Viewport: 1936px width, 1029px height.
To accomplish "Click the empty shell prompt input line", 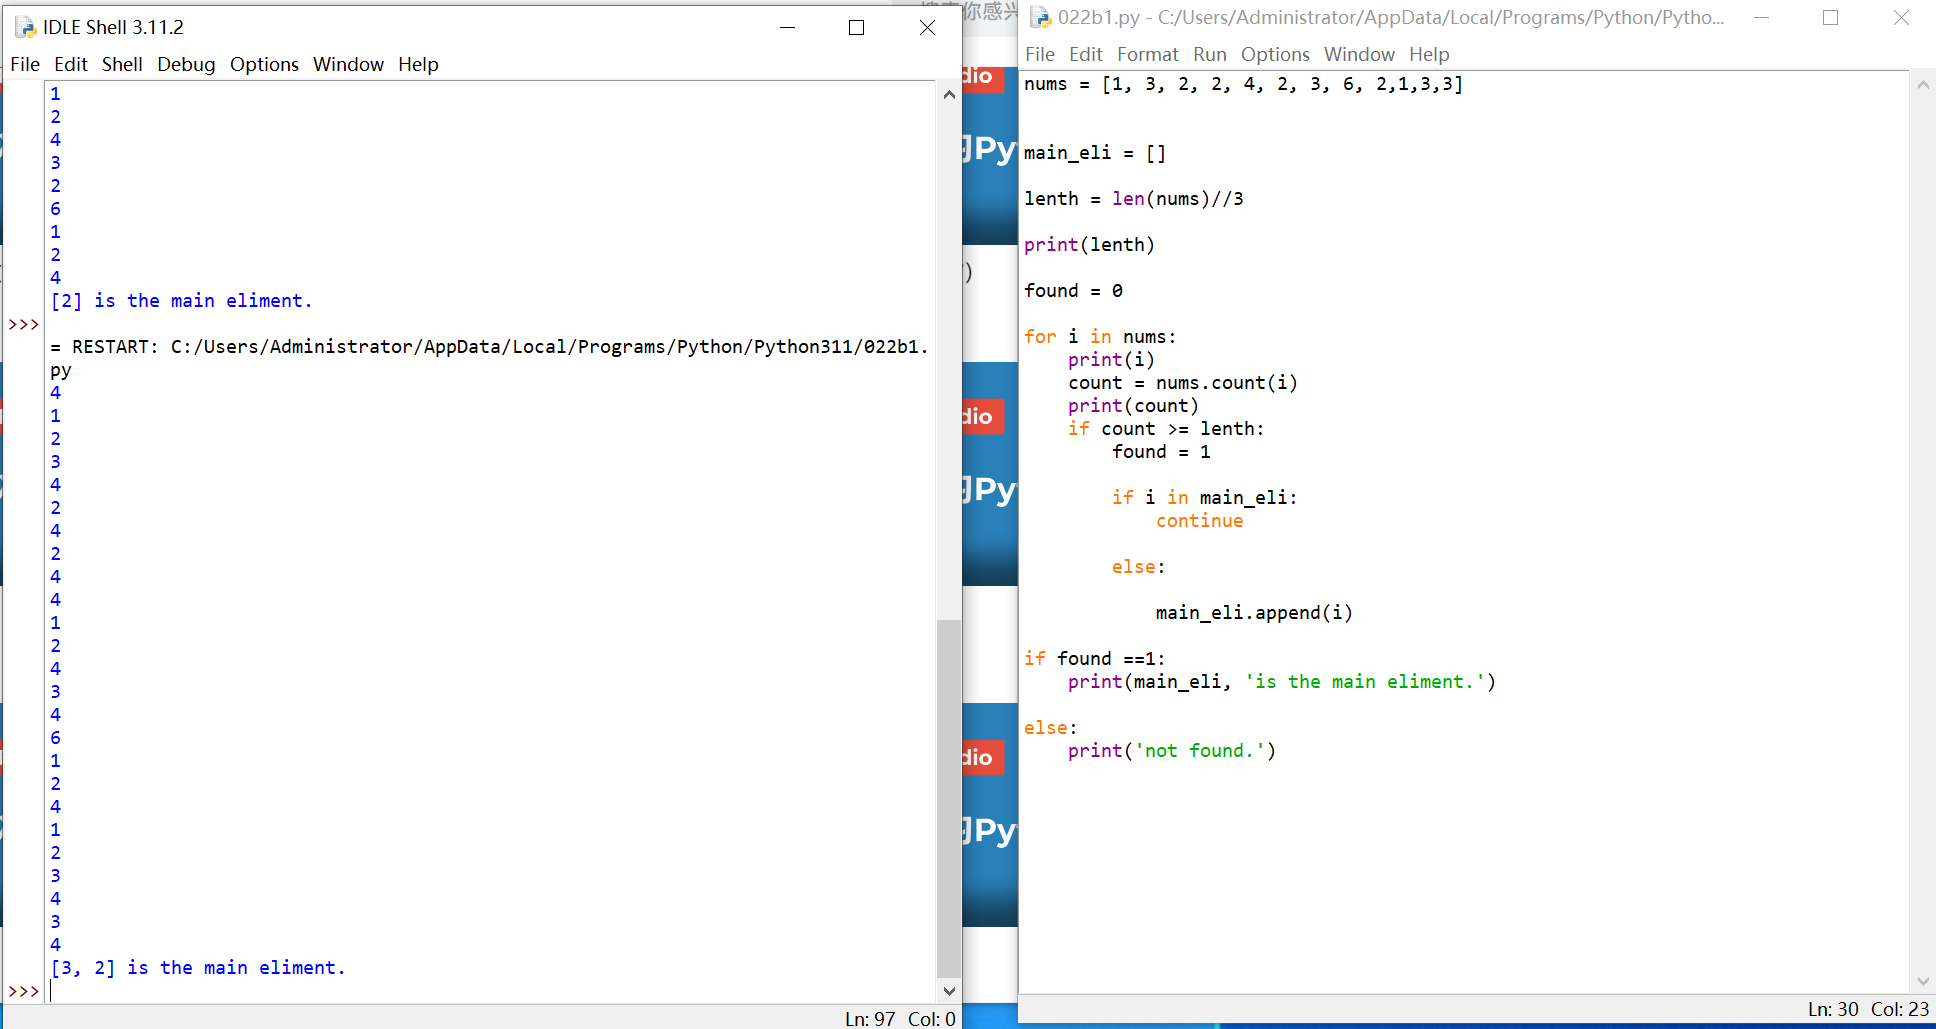I will point(490,991).
